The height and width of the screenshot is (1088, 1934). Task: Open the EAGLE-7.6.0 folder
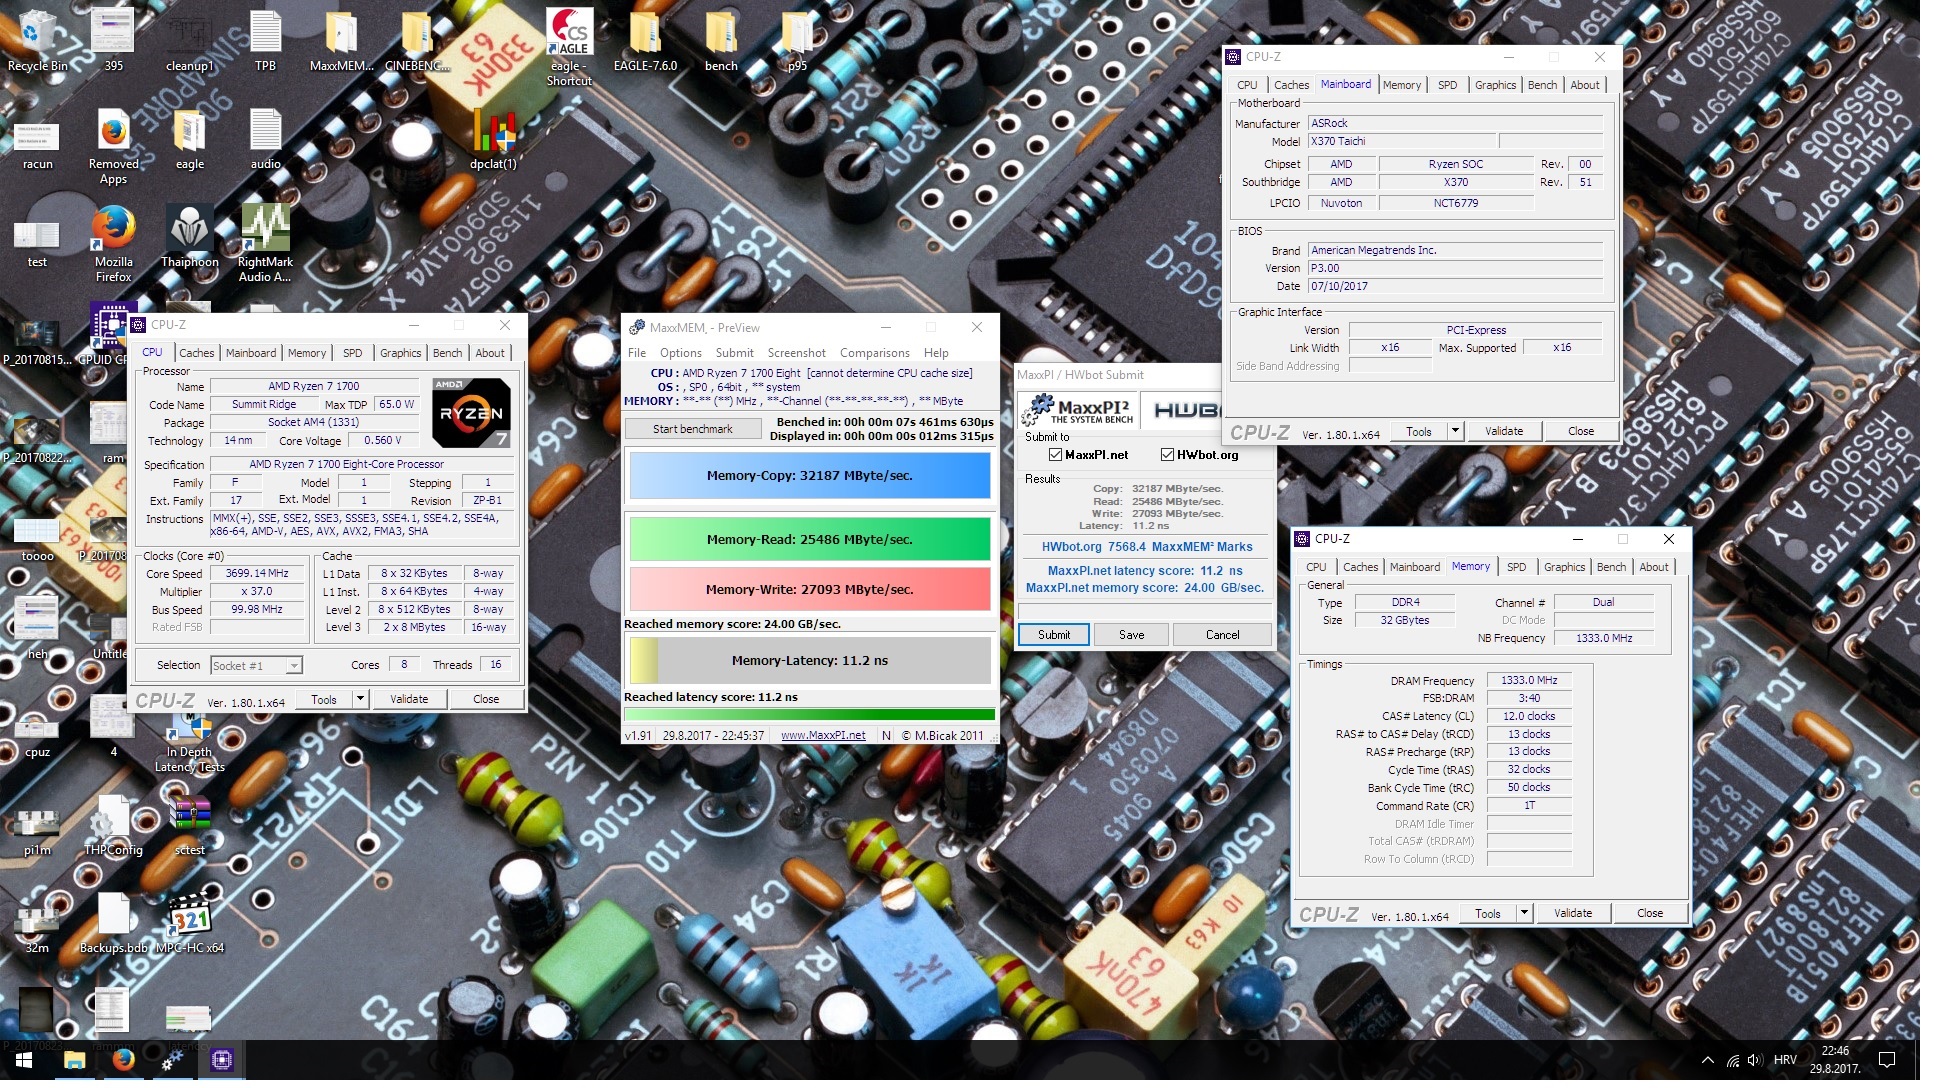coord(645,40)
